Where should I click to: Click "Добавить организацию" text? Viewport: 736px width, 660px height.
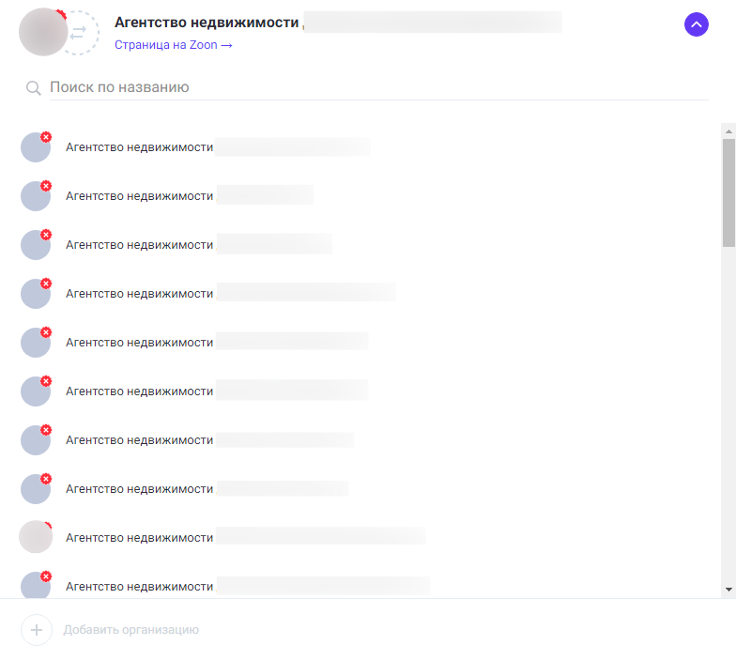(131, 630)
